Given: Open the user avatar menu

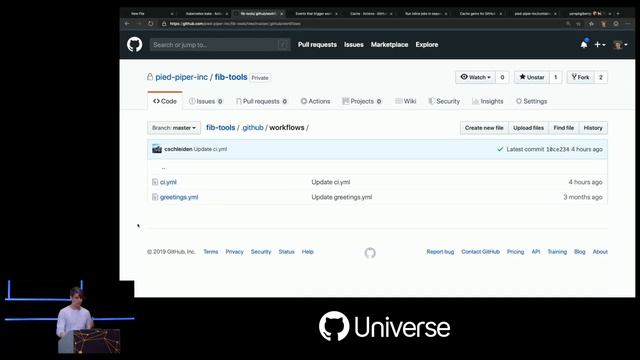Looking at the screenshot, I should (x=620, y=44).
